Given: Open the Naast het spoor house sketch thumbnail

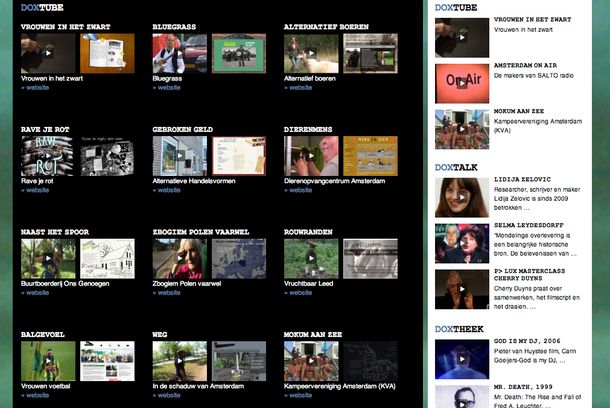Looking at the screenshot, I should (107, 259).
